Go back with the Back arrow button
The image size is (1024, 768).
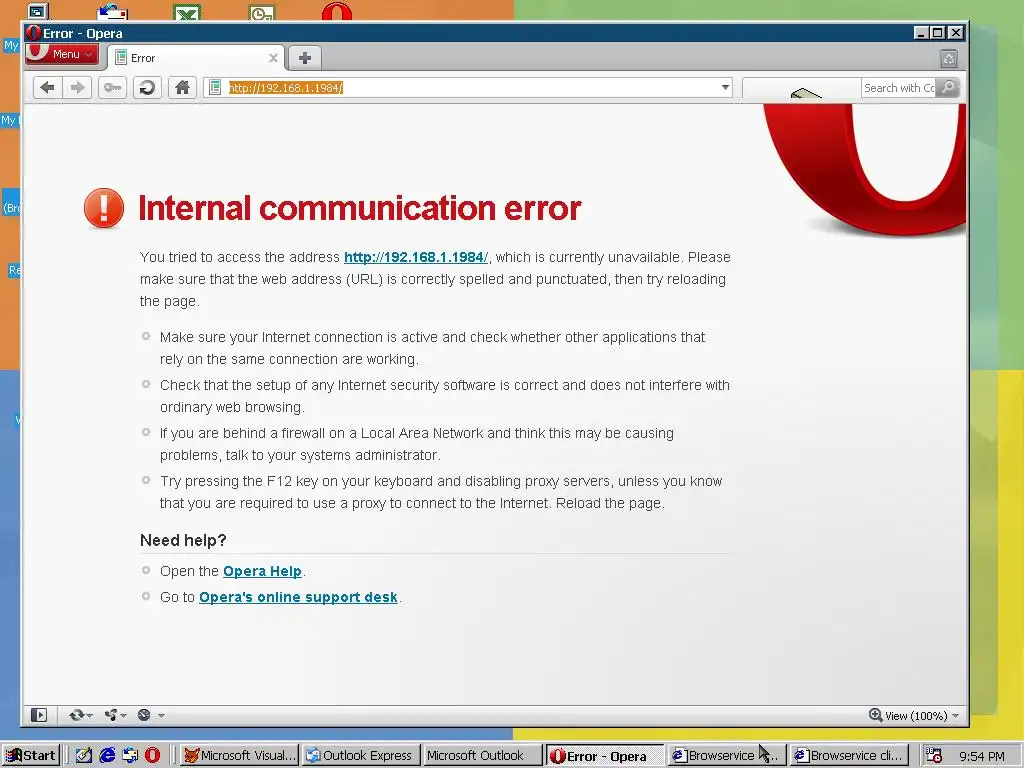[x=47, y=88]
